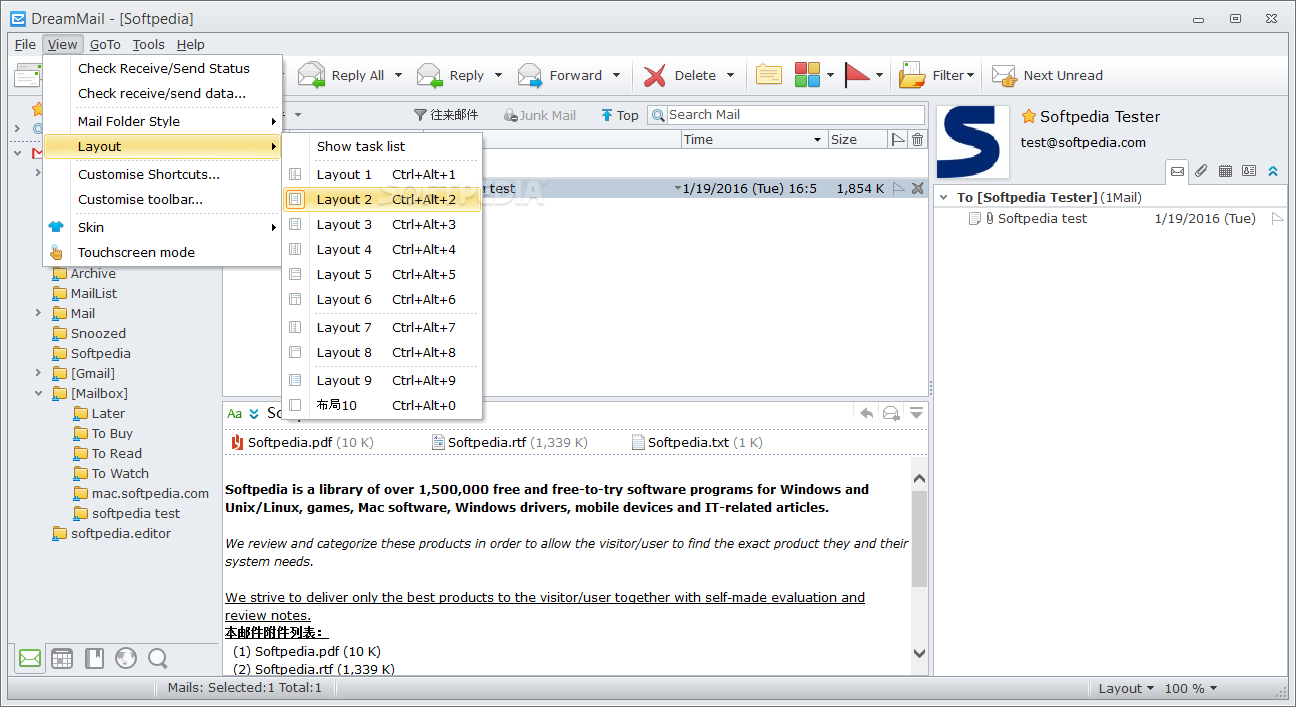Click the search magnifier icon beside Search Mail
The height and width of the screenshot is (707, 1296).
[x=658, y=115]
